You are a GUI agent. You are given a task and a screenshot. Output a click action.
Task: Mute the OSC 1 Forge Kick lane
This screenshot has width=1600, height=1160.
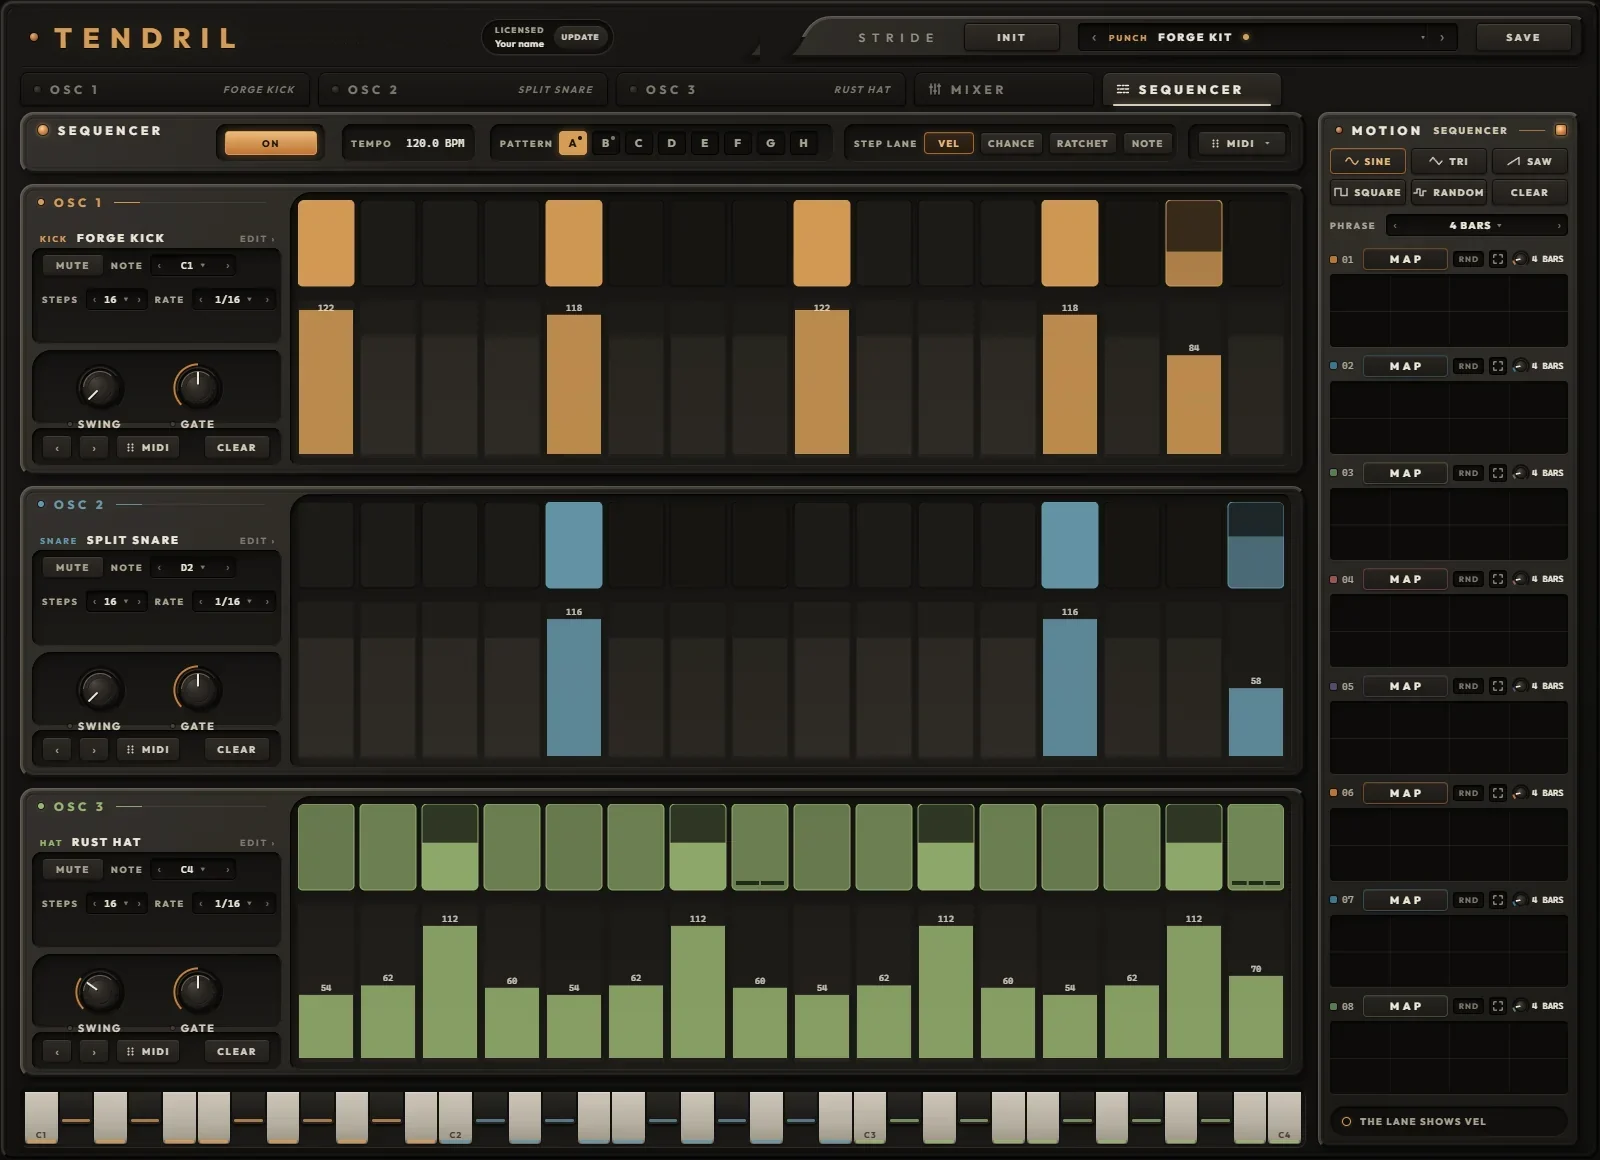(72, 266)
